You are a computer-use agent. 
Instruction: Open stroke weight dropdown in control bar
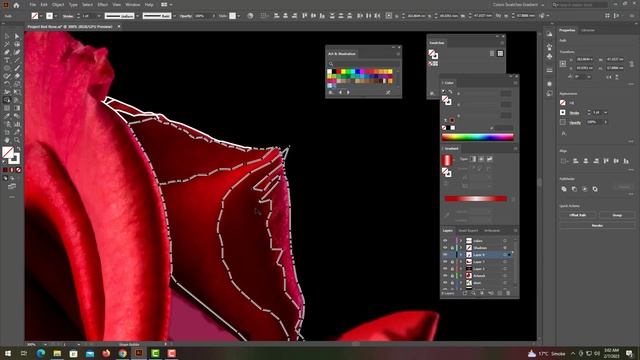tap(99, 16)
